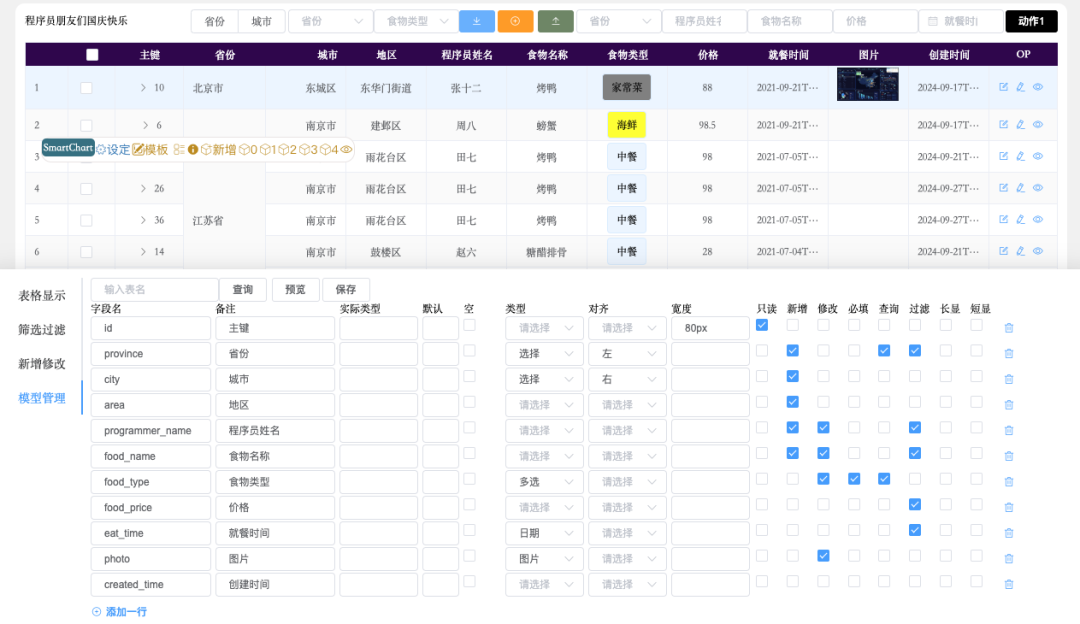Click the green upload icon in the toolbar

[x=556, y=20]
